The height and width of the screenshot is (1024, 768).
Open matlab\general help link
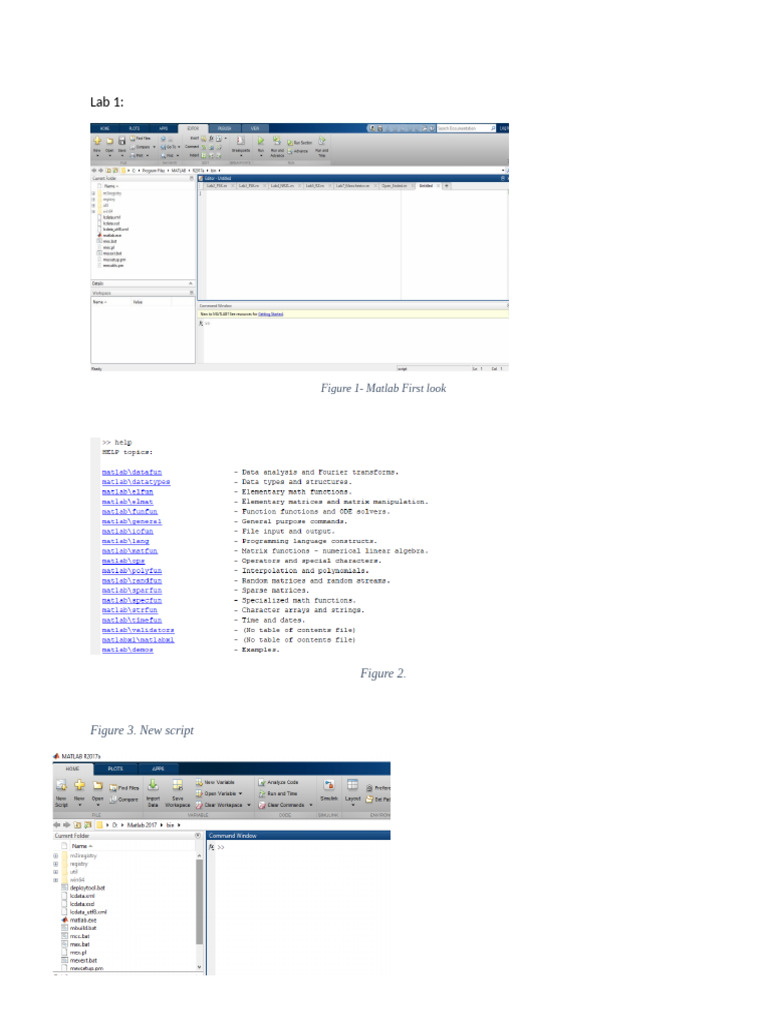[x=132, y=521]
